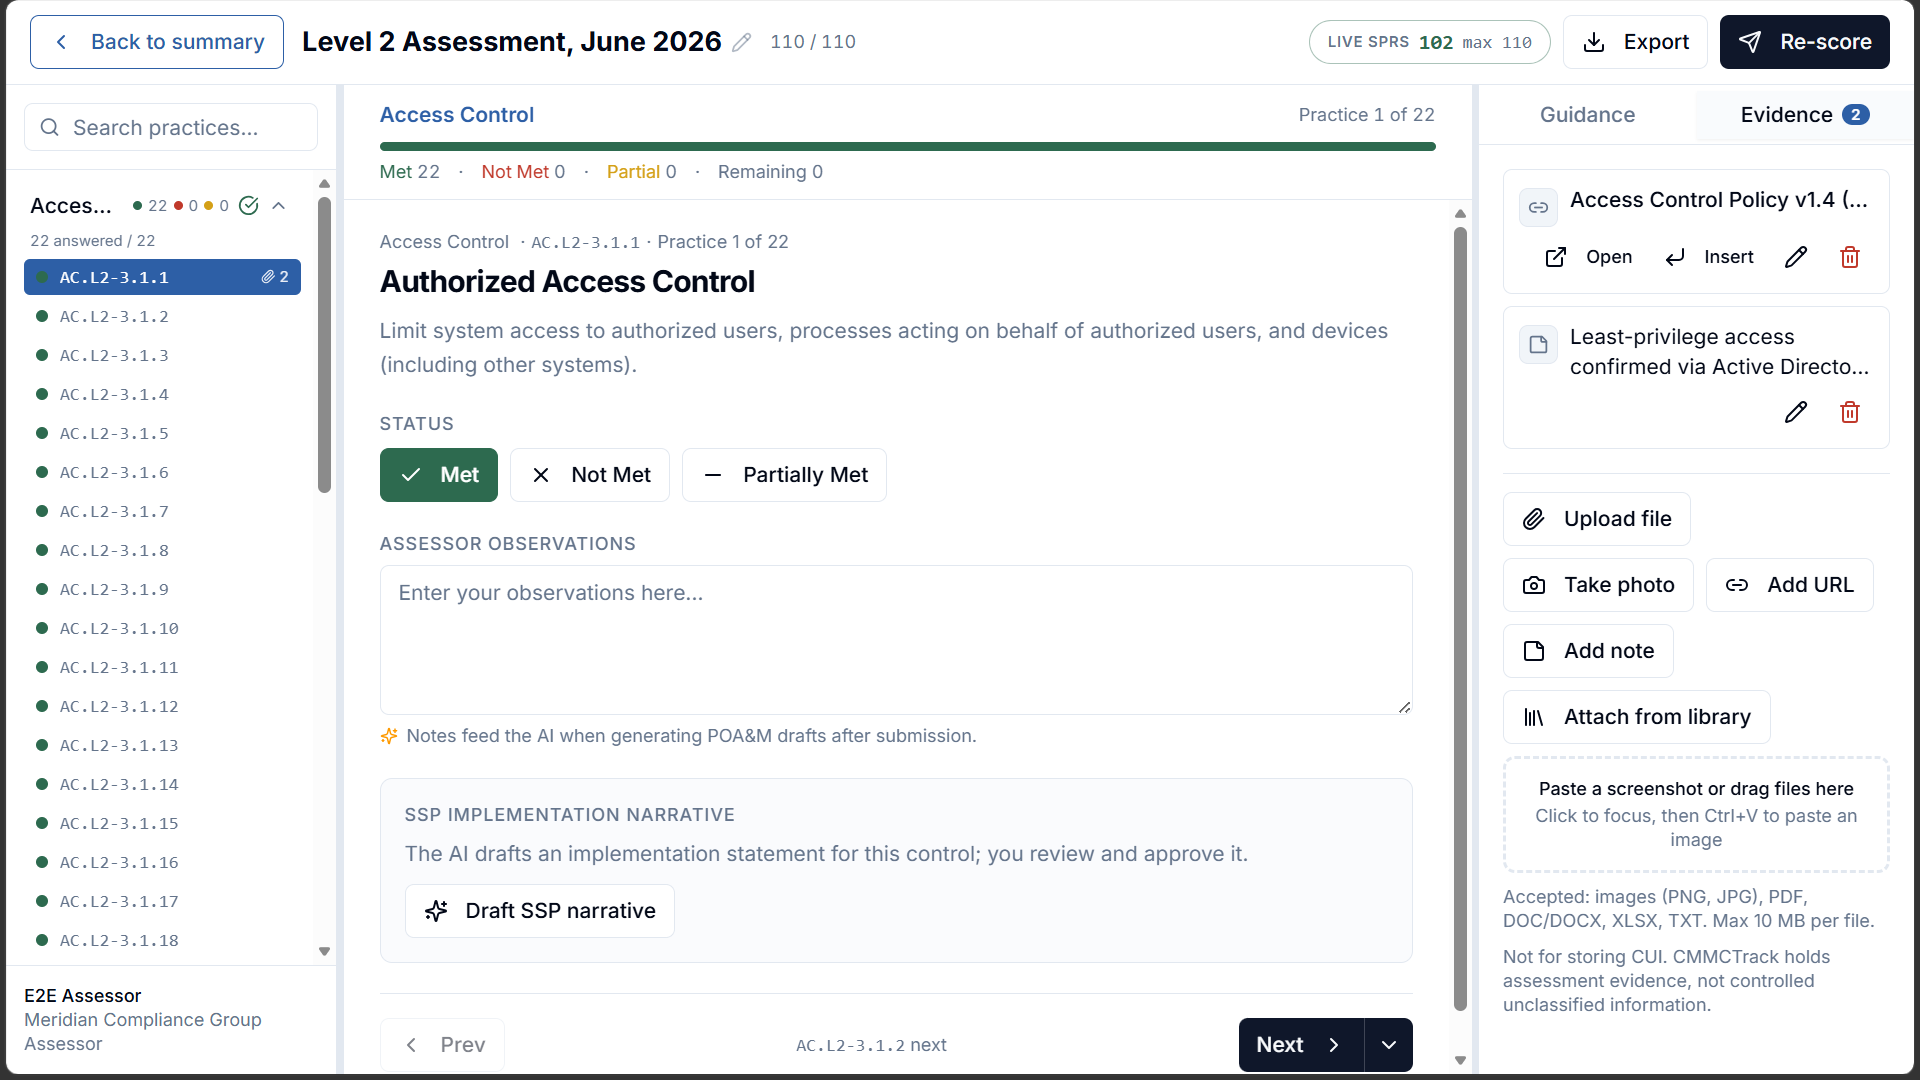Focus the assessor observations text area
The width and height of the screenshot is (1920, 1080).
click(x=896, y=640)
